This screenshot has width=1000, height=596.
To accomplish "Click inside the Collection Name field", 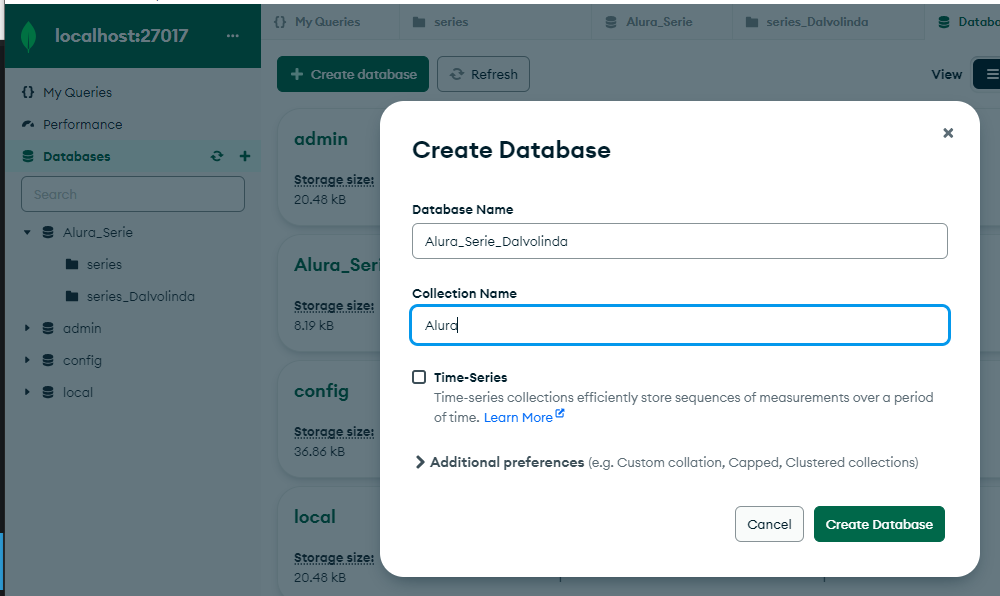I will pyautogui.click(x=679, y=325).
